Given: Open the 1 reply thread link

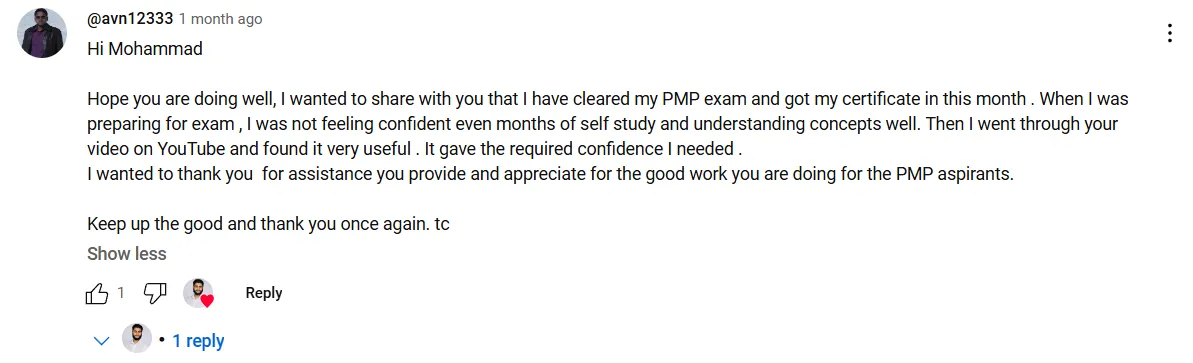Looking at the screenshot, I should click(198, 341).
